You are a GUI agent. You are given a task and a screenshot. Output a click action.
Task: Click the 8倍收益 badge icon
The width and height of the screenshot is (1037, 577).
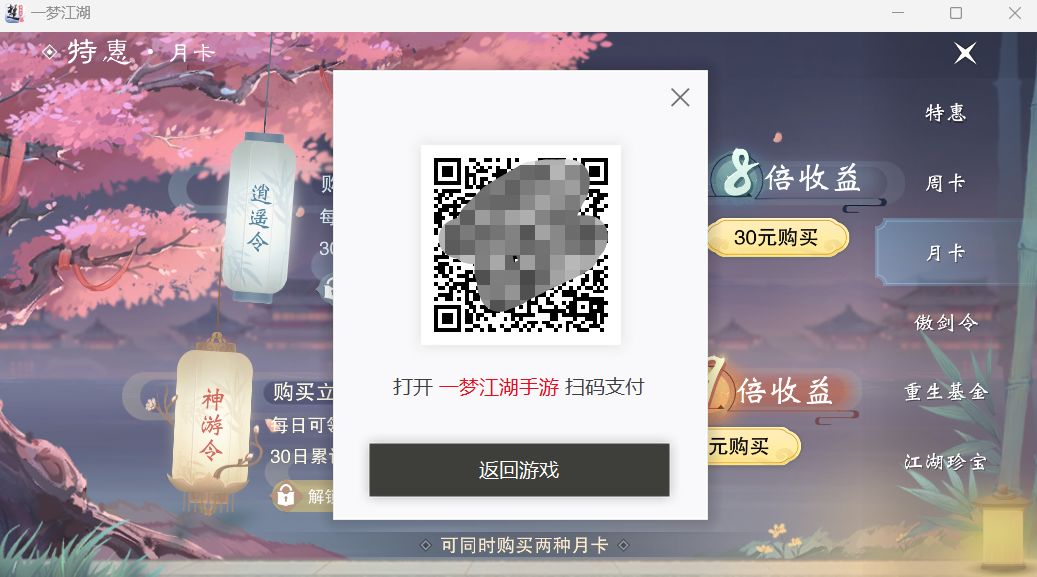pyautogui.click(x=739, y=173)
